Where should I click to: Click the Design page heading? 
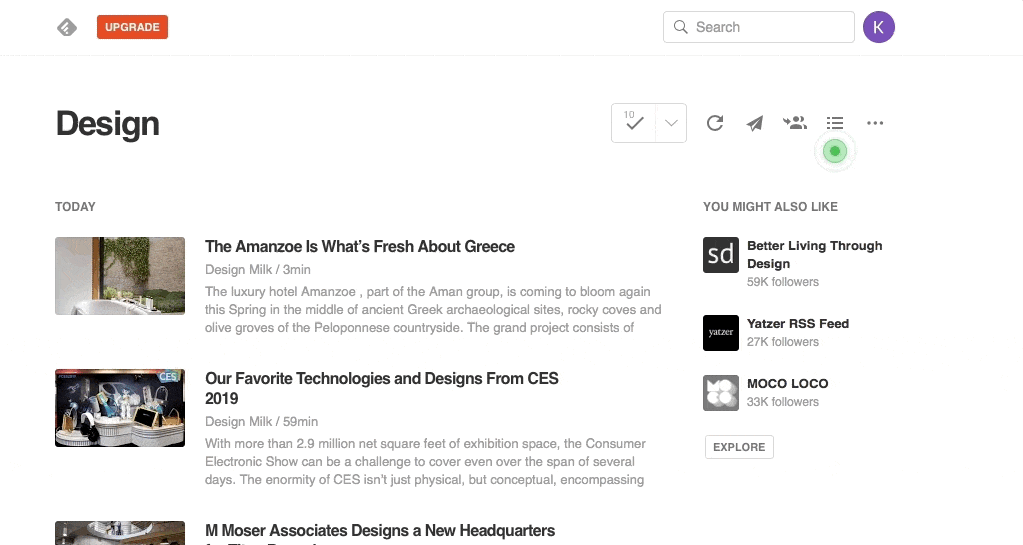tap(108, 123)
